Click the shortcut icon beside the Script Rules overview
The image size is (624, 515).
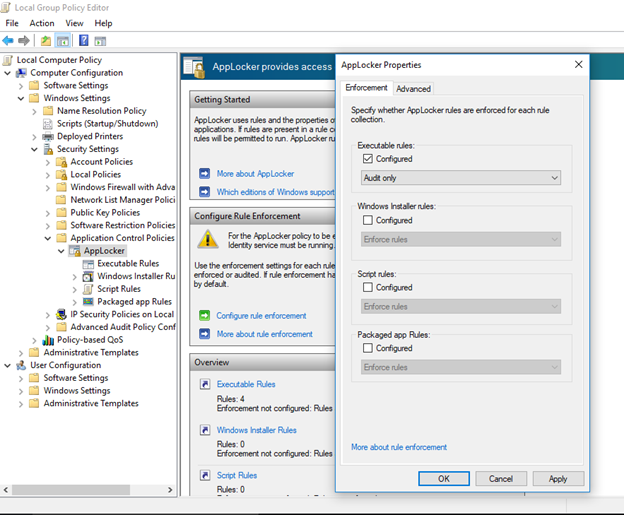(205, 475)
